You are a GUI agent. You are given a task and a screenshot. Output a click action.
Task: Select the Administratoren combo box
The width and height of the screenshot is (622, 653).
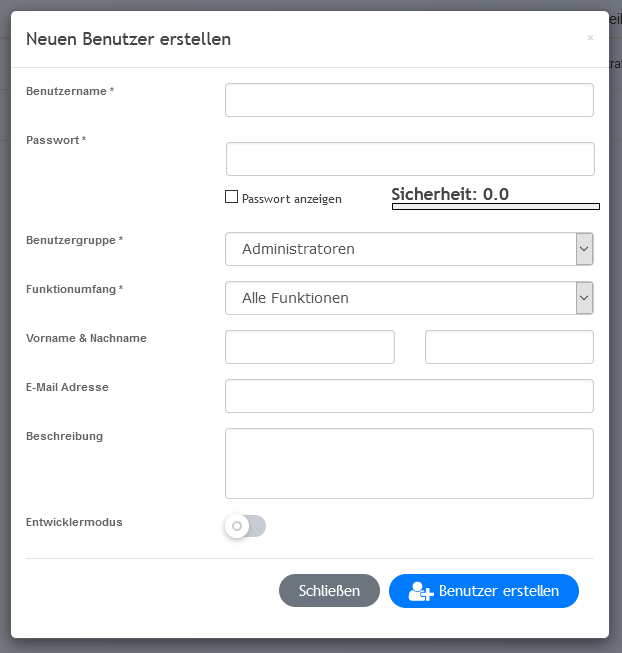pos(400,249)
